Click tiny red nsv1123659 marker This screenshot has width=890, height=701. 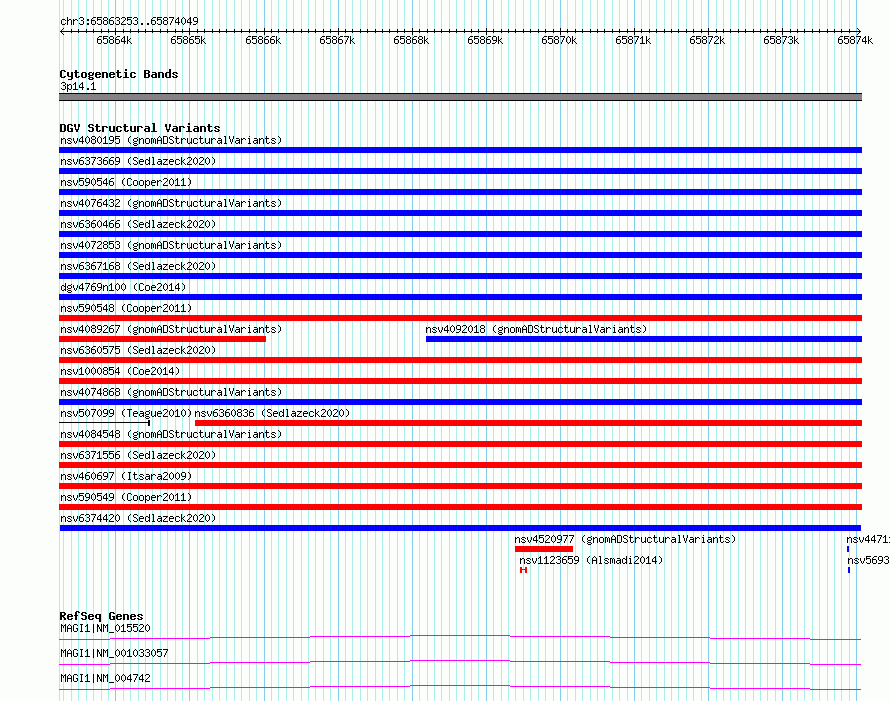[x=523, y=570]
